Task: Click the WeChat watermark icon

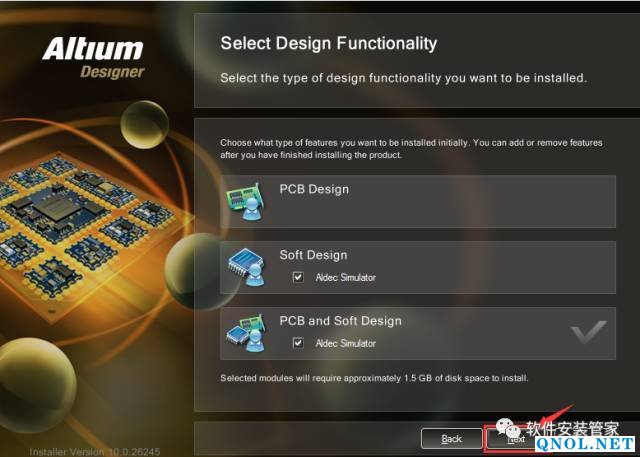Action: 508,428
